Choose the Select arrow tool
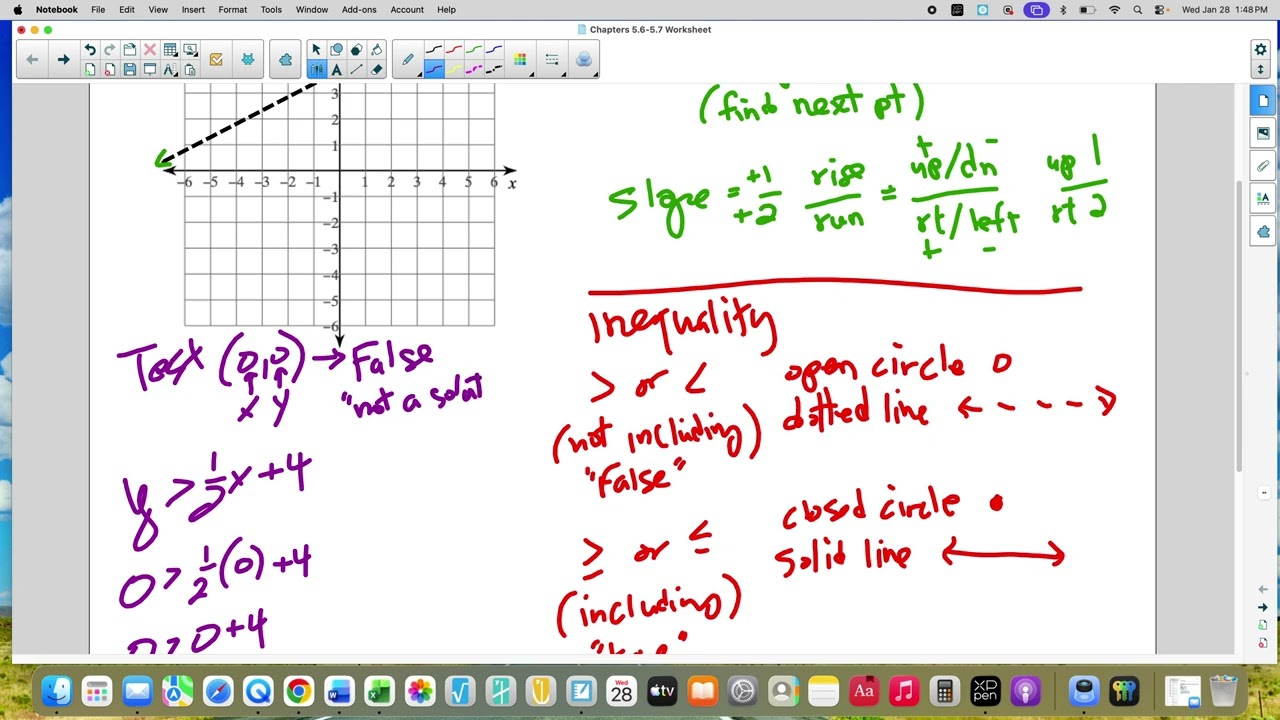 click(x=316, y=49)
